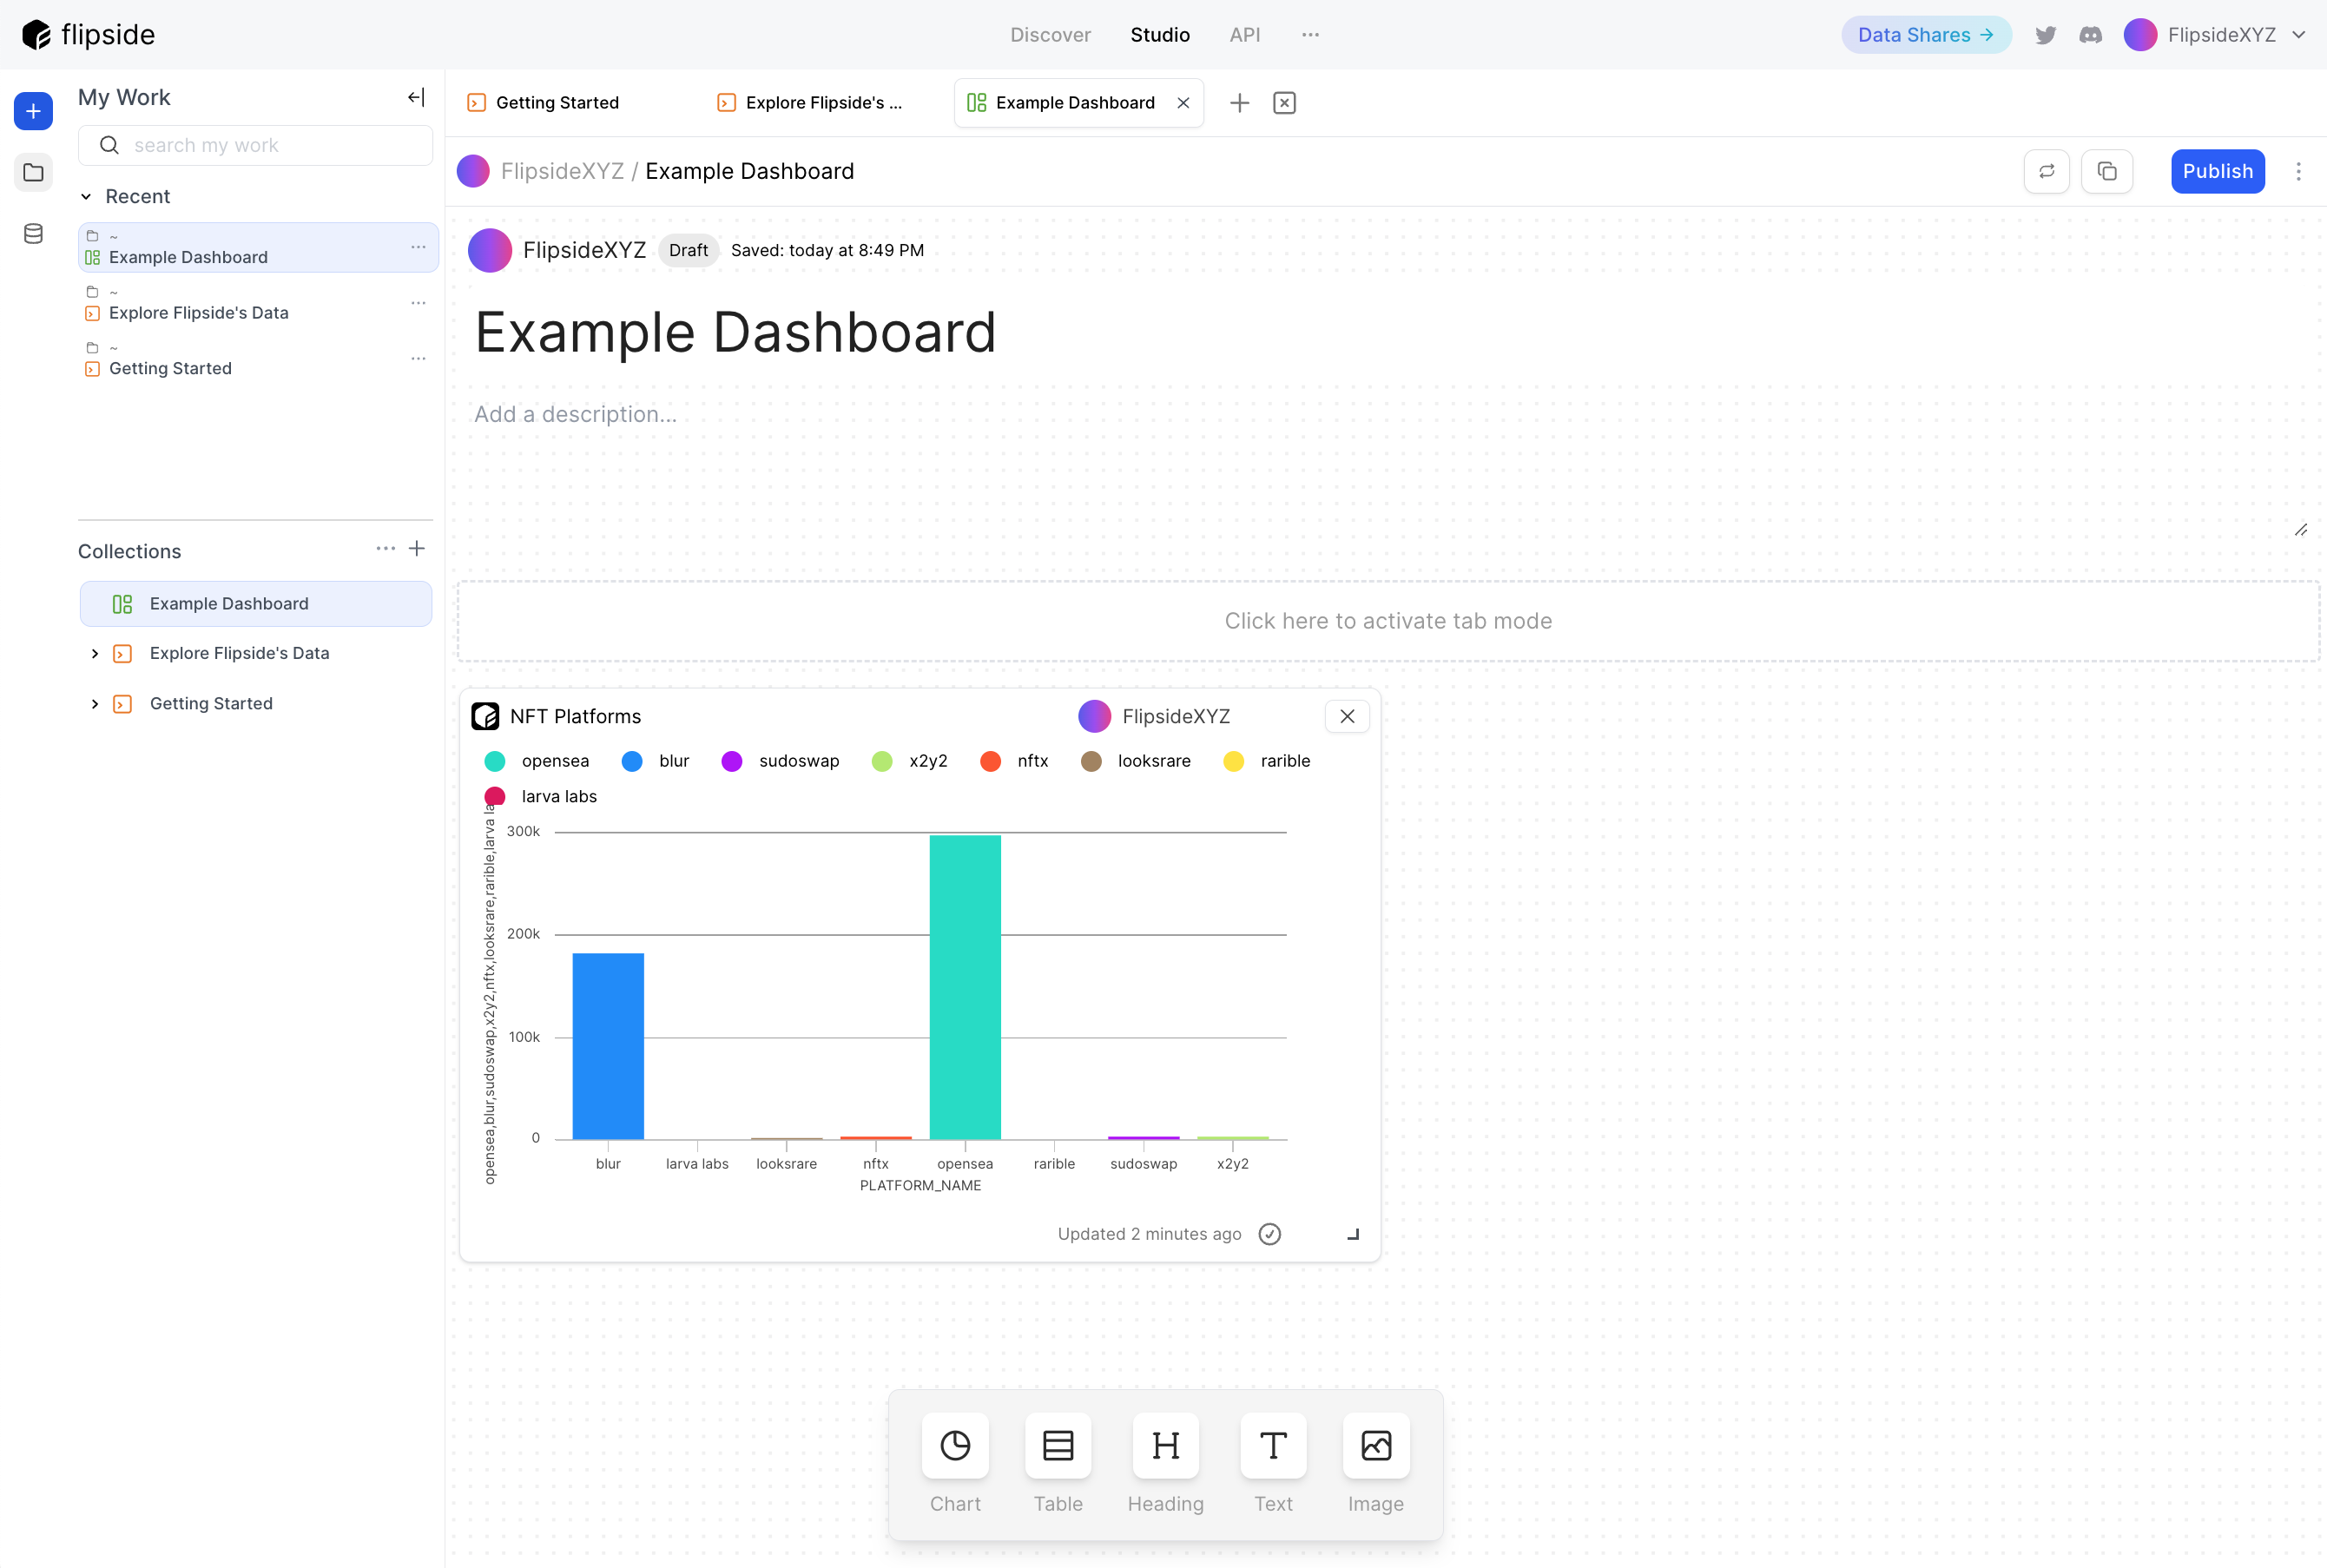Click the duplicate dashboard icon

click(x=2107, y=171)
